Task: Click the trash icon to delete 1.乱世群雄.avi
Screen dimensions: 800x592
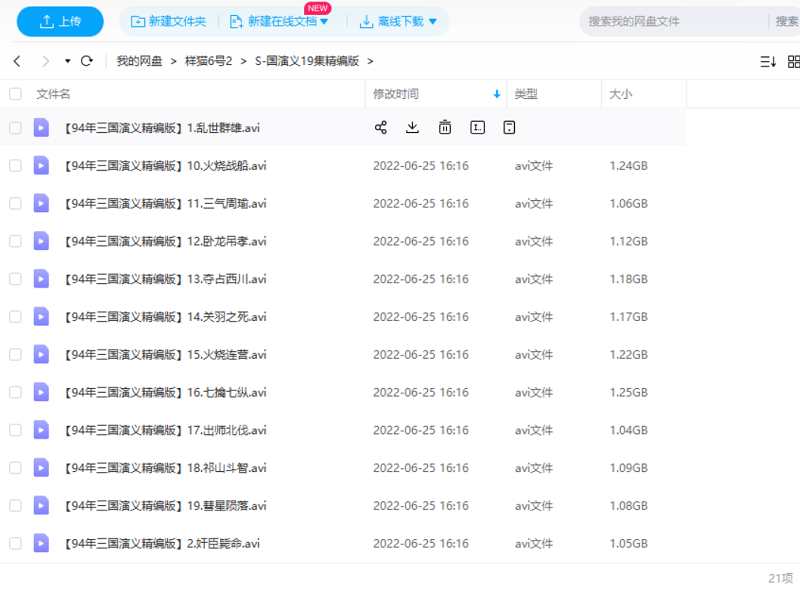Action: click(445, 127)
